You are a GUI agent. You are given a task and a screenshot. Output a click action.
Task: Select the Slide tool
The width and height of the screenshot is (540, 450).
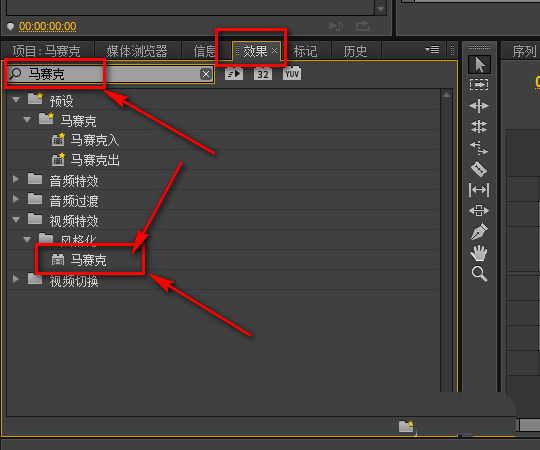pyautogui.click(x=479, y=210)
